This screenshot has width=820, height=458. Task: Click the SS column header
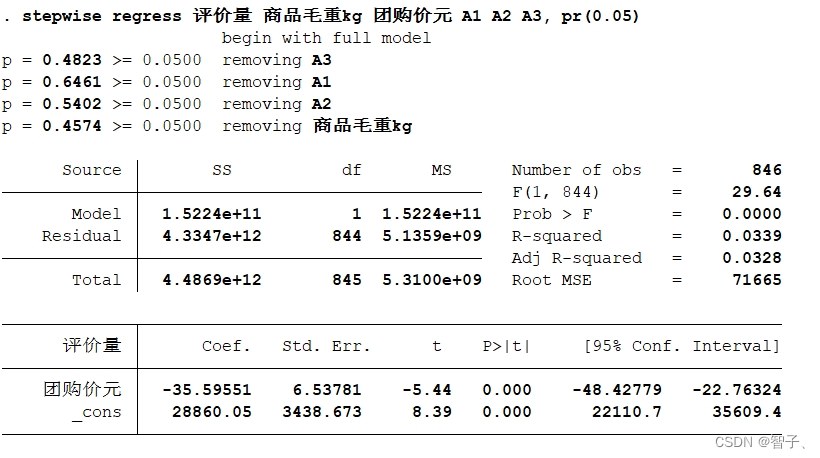click(222, 170)
